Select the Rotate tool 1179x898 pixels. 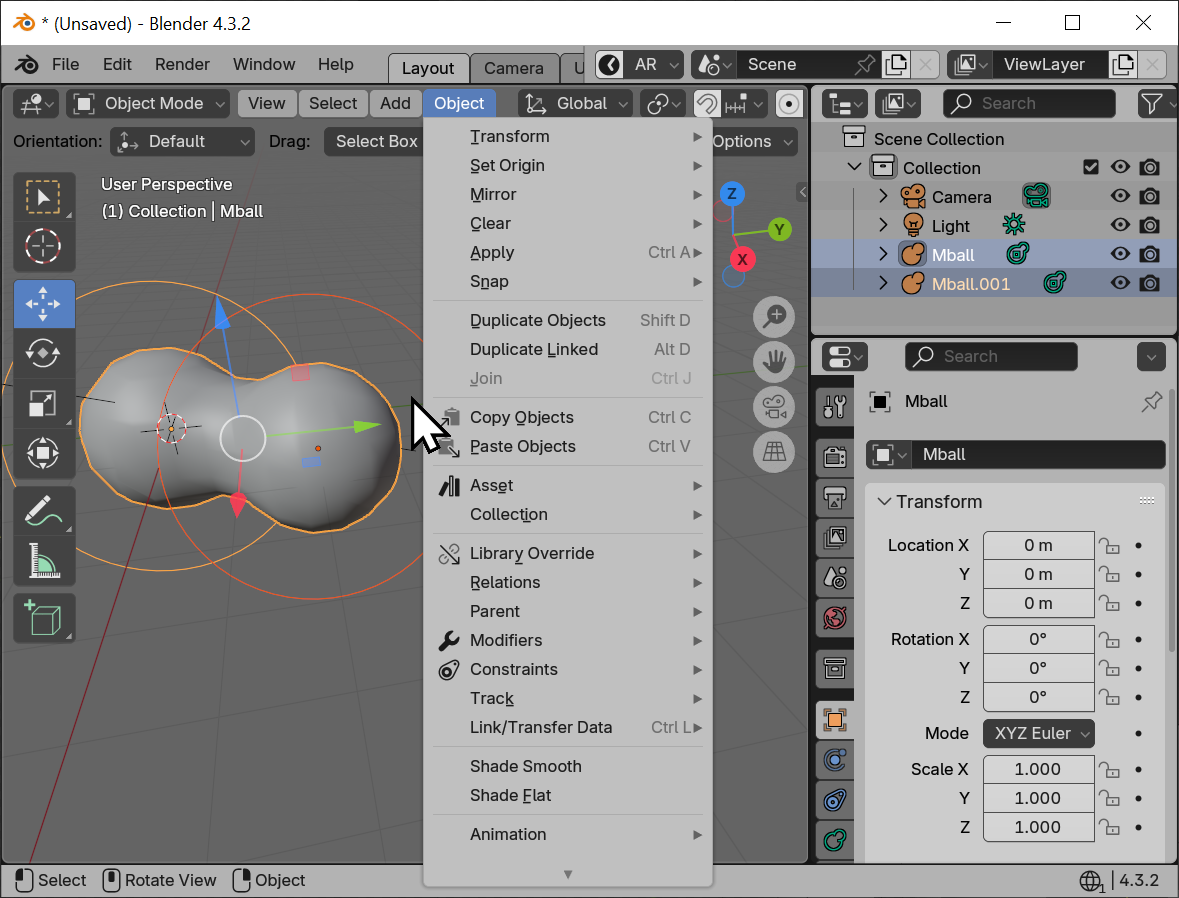point(44,353)
